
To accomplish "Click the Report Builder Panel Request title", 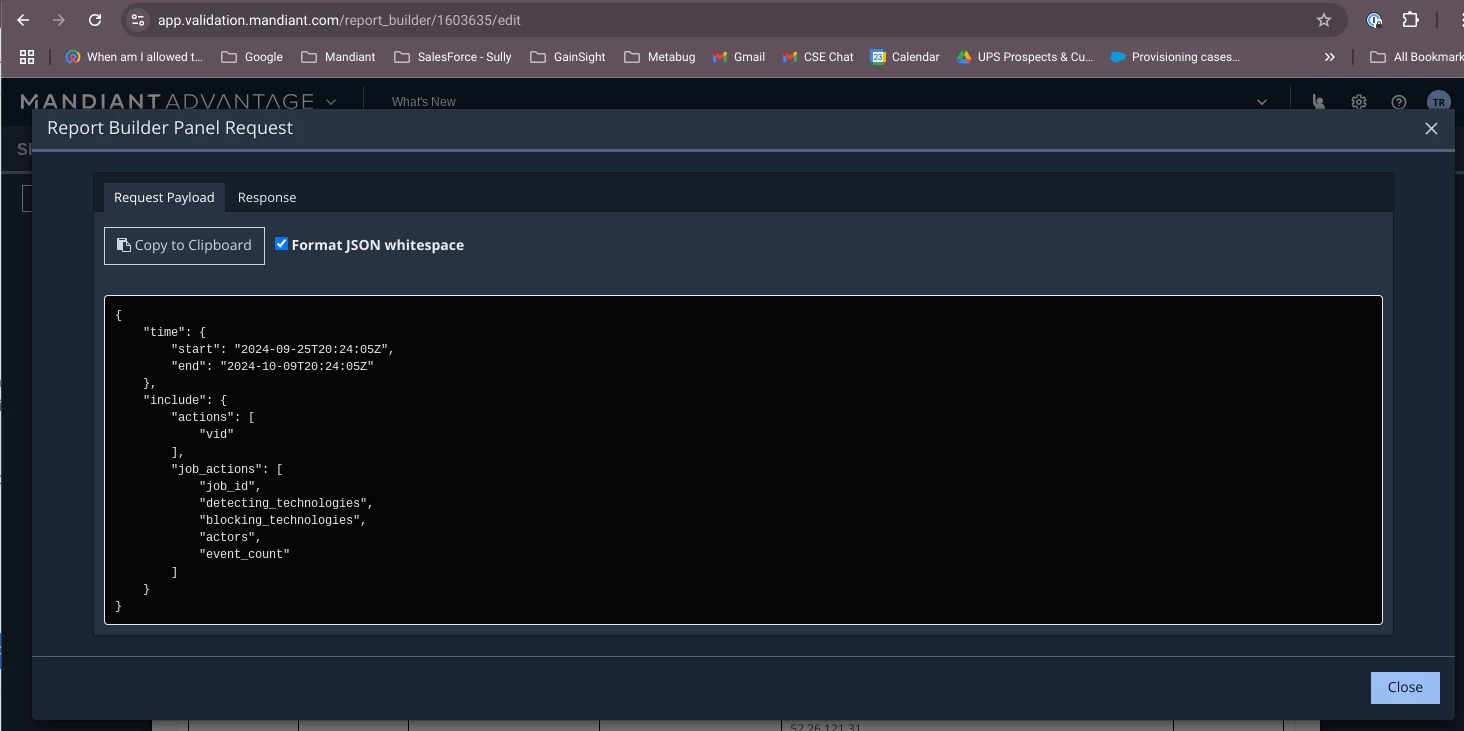I will click(x=170, y=128).
